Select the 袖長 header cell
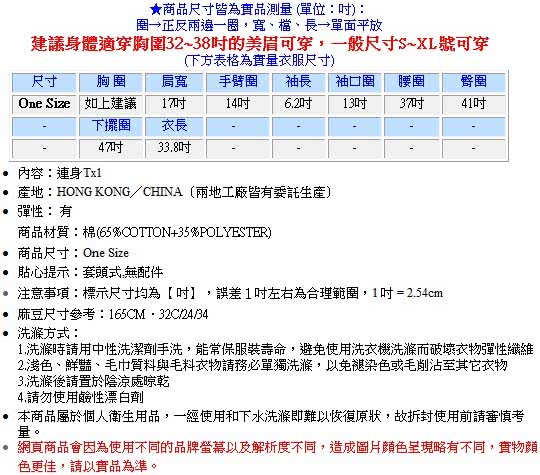The image size is (540, 475). tap(298, 82)
